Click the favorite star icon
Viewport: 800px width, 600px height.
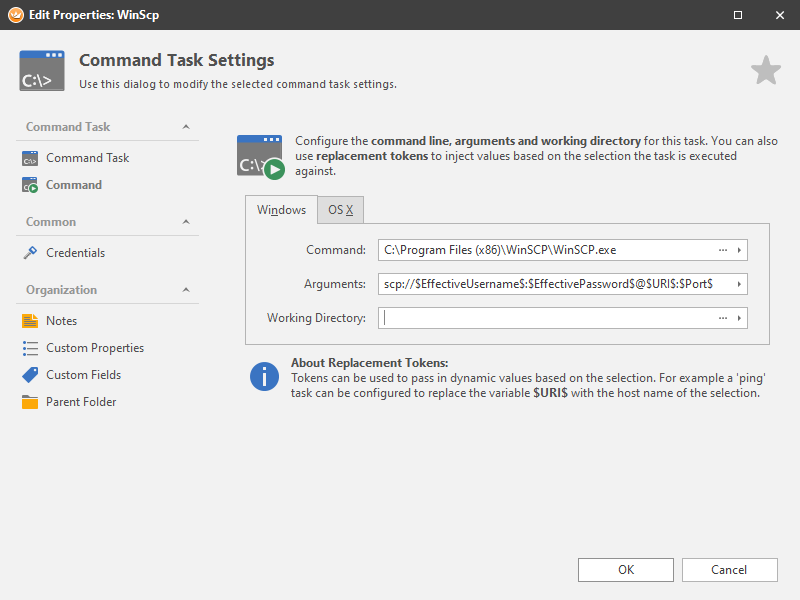[765, 71]
